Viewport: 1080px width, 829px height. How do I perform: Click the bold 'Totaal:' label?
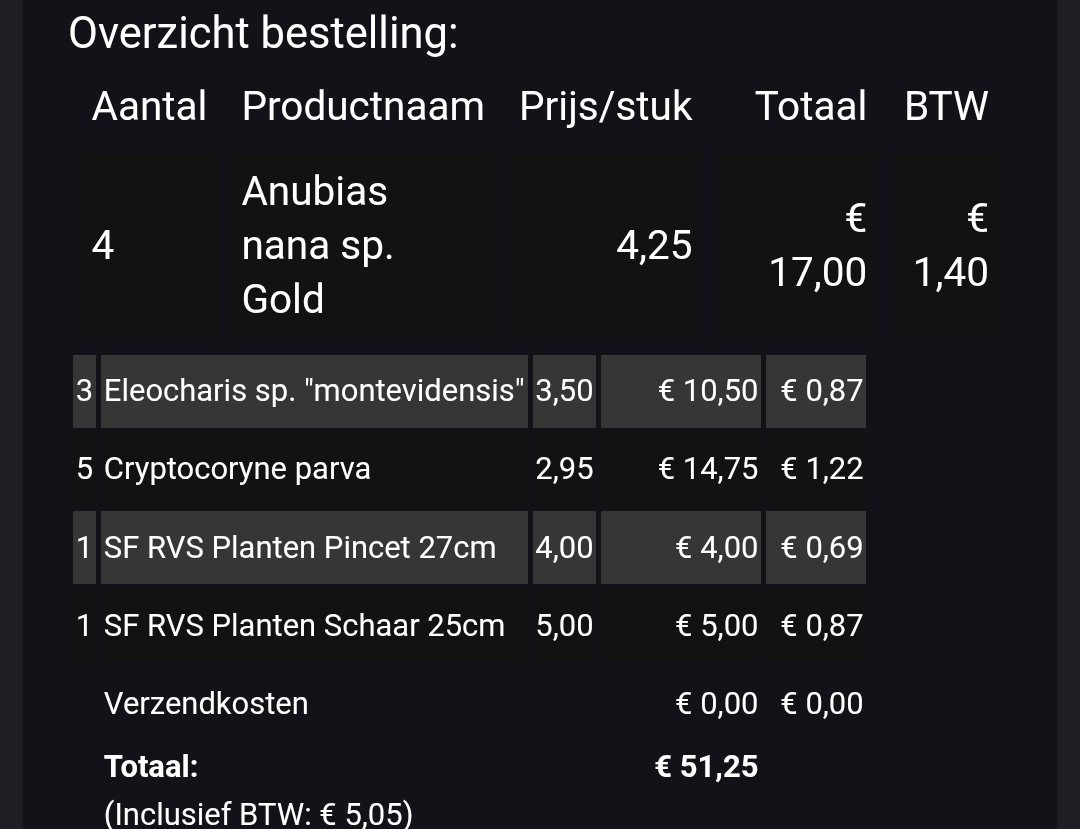click(151, 767)
